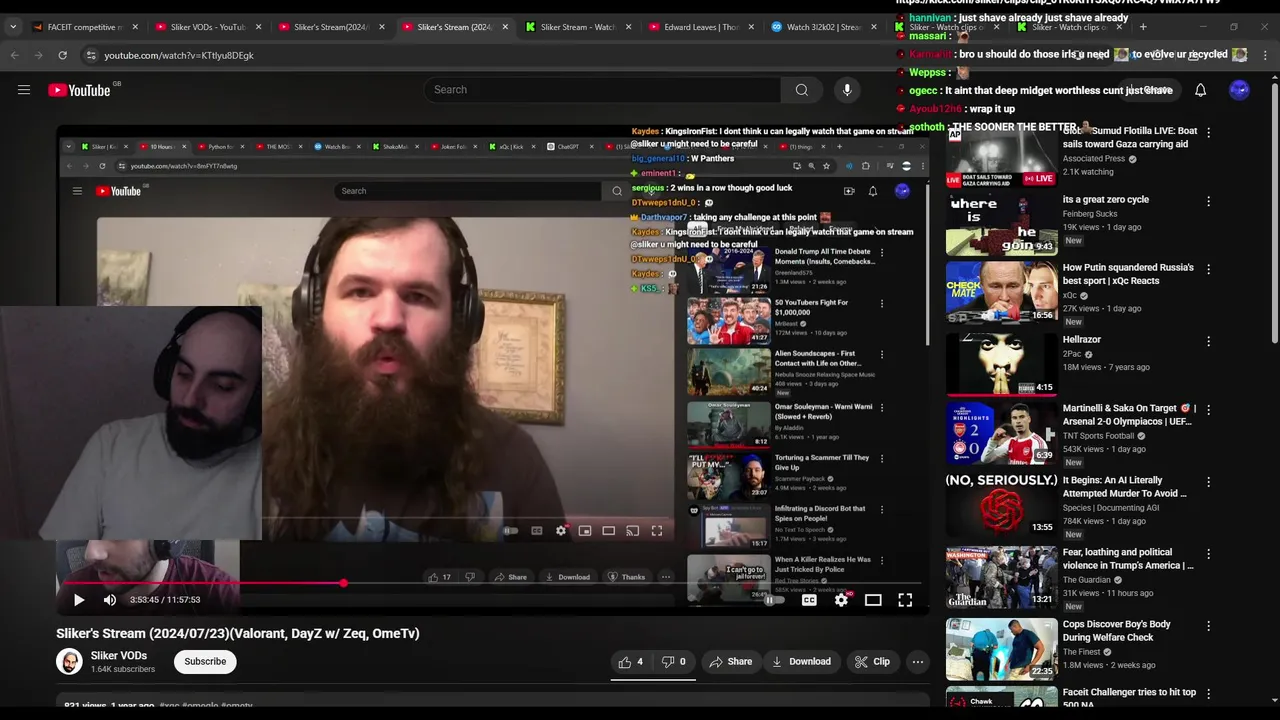1280x720 pixels.
Task: Open a new browser tab with plus
Action: [x=1143, y=27]
